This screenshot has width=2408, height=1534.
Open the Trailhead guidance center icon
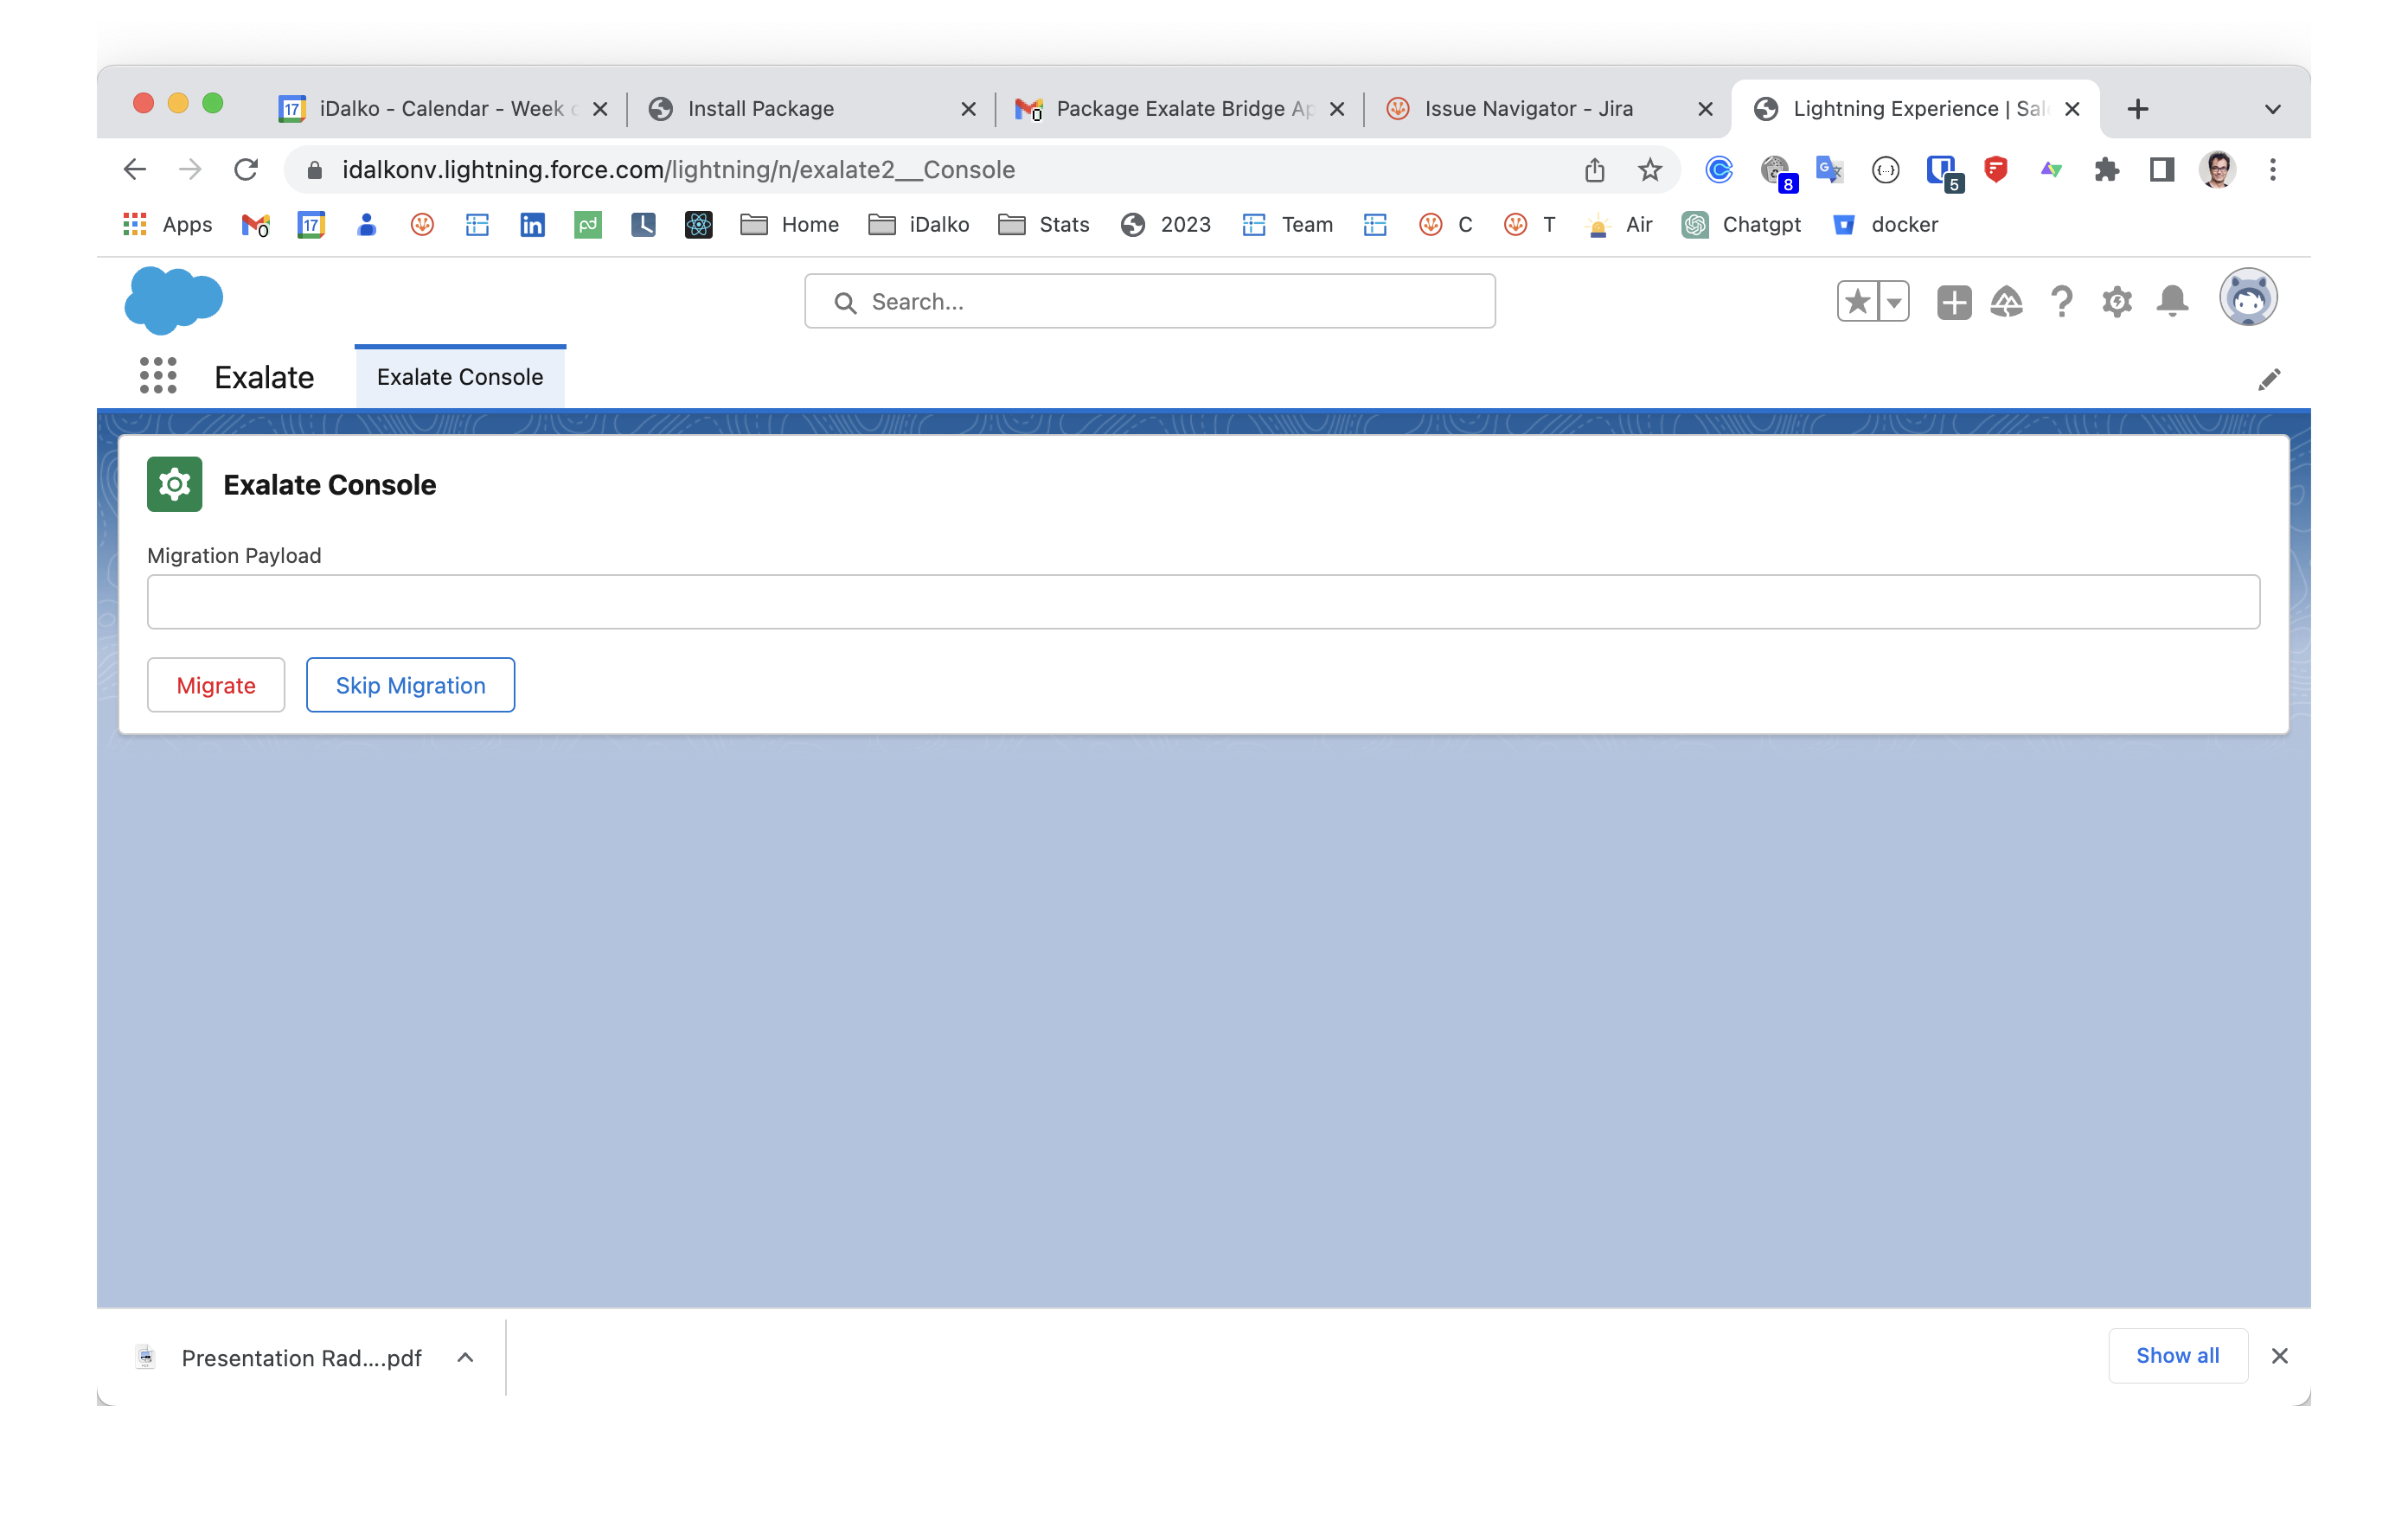[x=2006, y=301]
